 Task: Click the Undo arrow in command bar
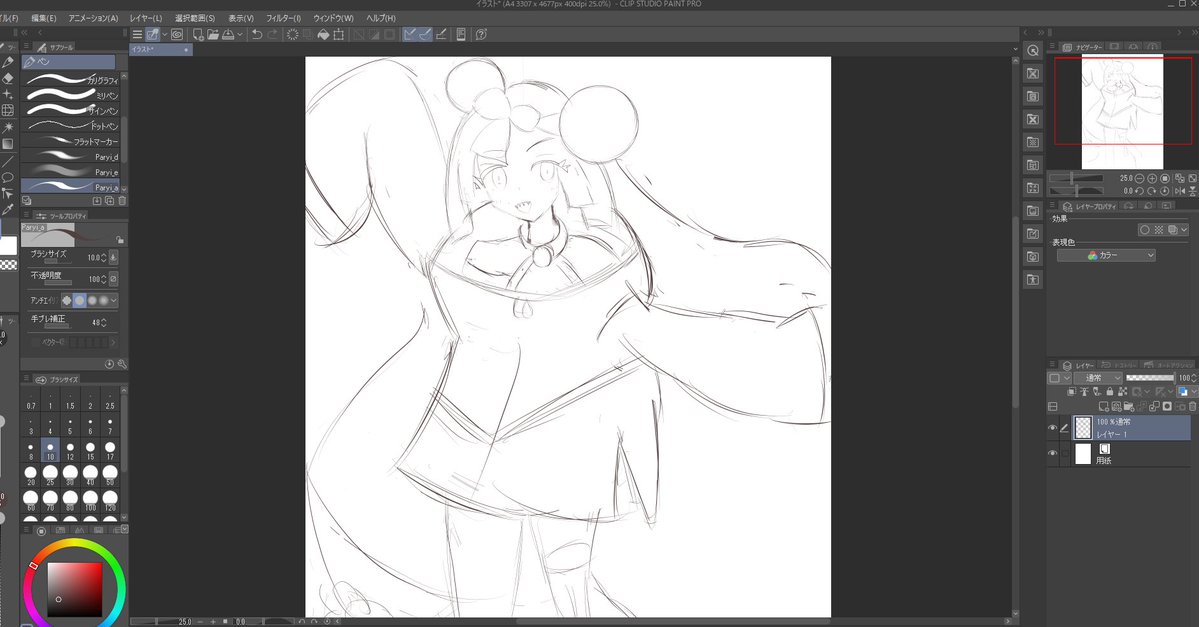tap(257, 34)
